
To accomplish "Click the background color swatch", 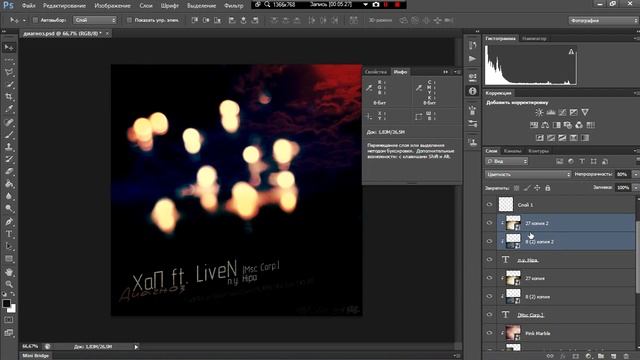I will 12,309.
